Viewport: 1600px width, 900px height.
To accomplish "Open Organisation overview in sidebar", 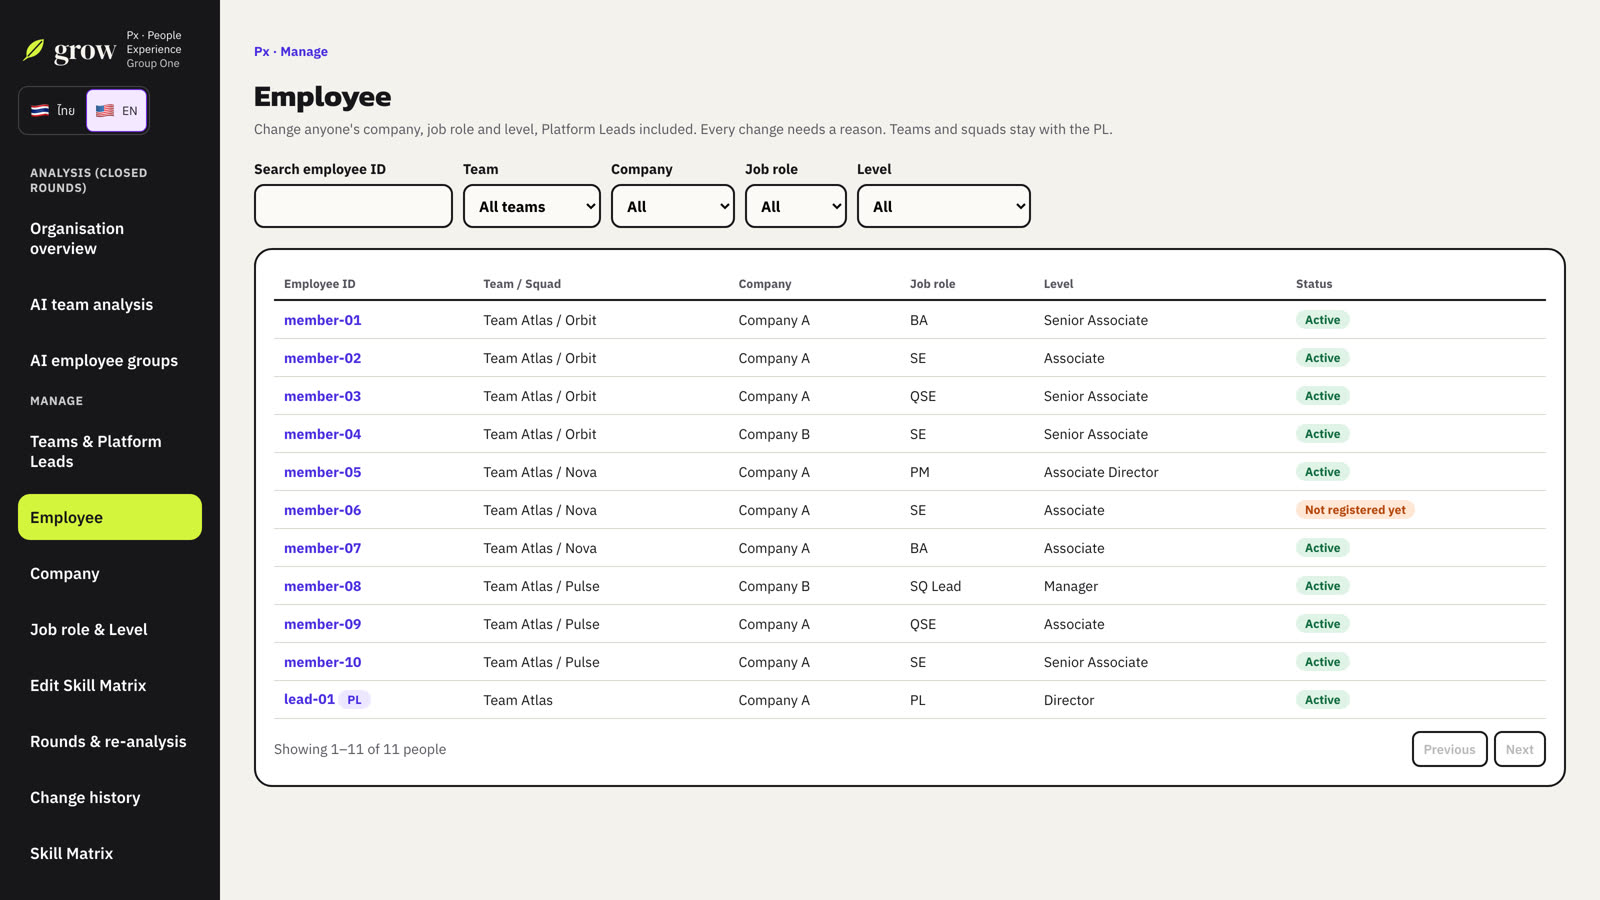I will 110,238.
